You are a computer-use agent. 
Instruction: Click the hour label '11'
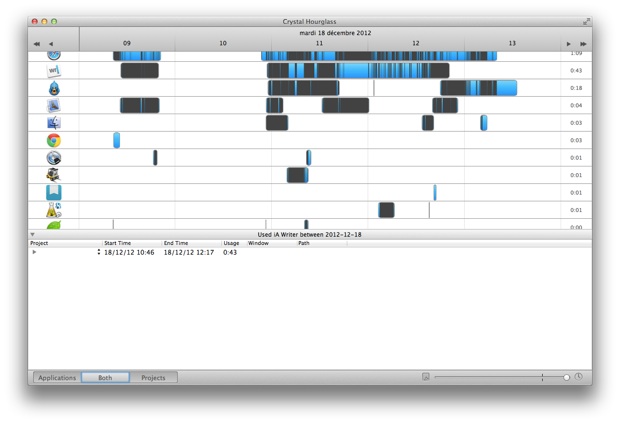tap(319, 43)
